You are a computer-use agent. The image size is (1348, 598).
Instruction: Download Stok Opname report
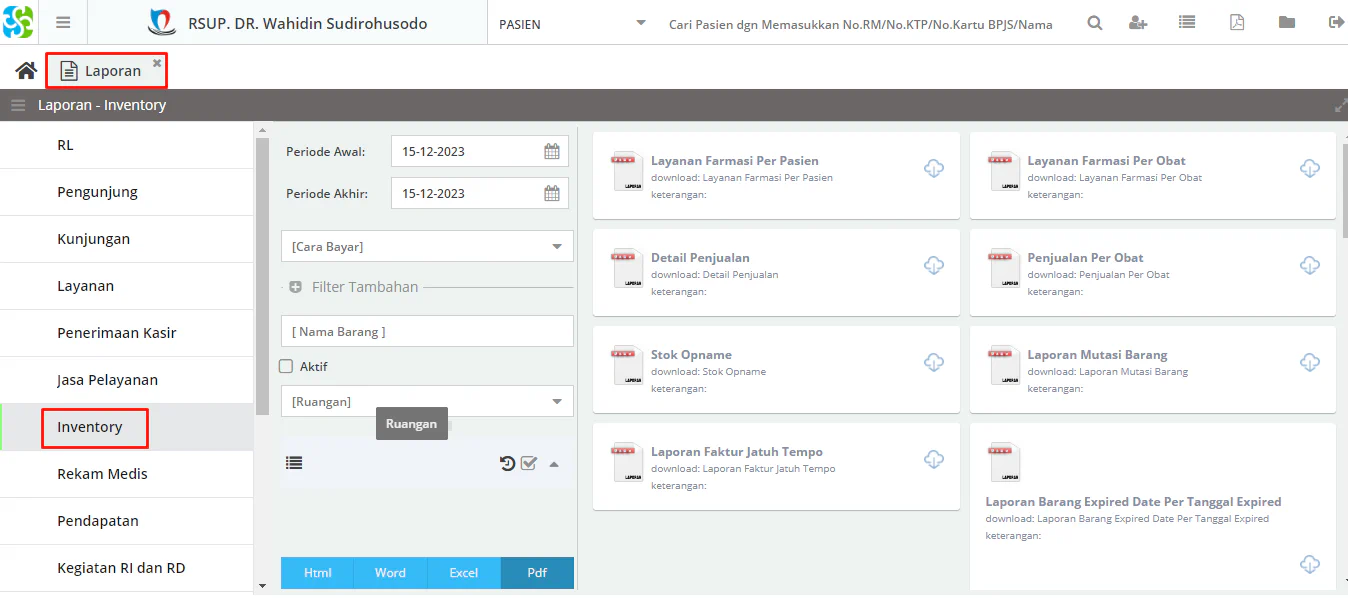(x=934, y=362)
